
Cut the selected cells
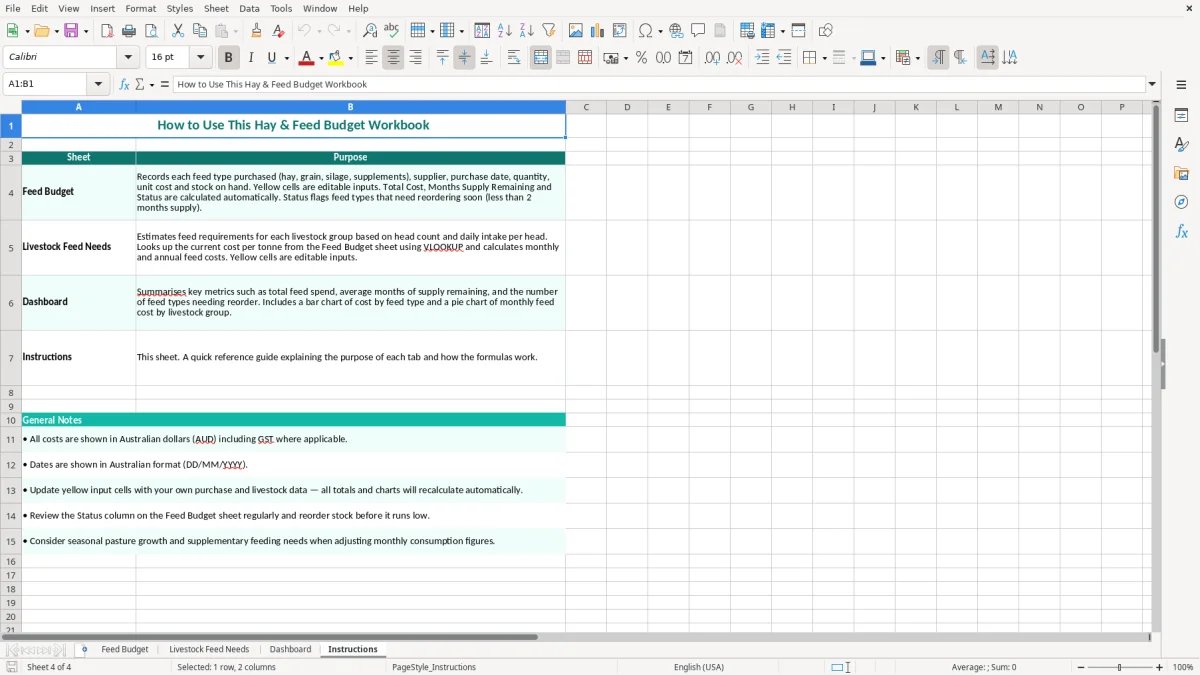177,31
